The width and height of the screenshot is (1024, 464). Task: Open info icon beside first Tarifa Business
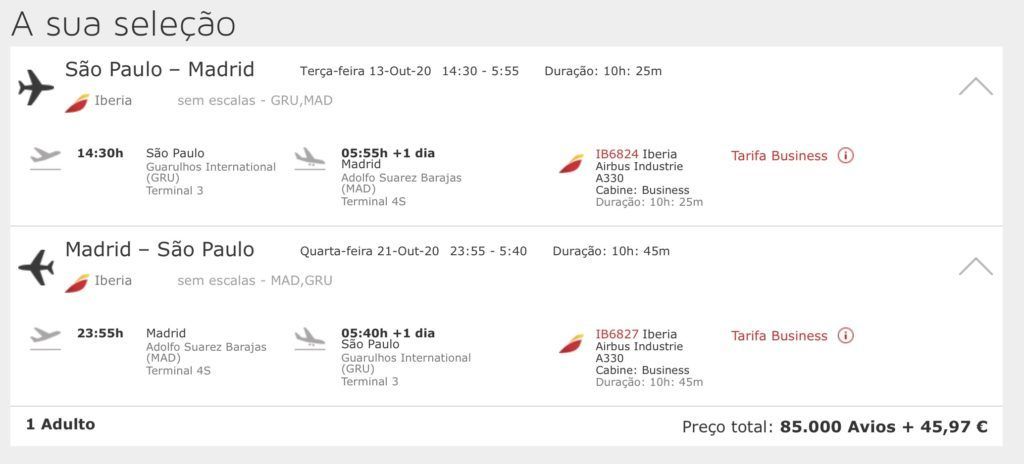pos(846,156)
